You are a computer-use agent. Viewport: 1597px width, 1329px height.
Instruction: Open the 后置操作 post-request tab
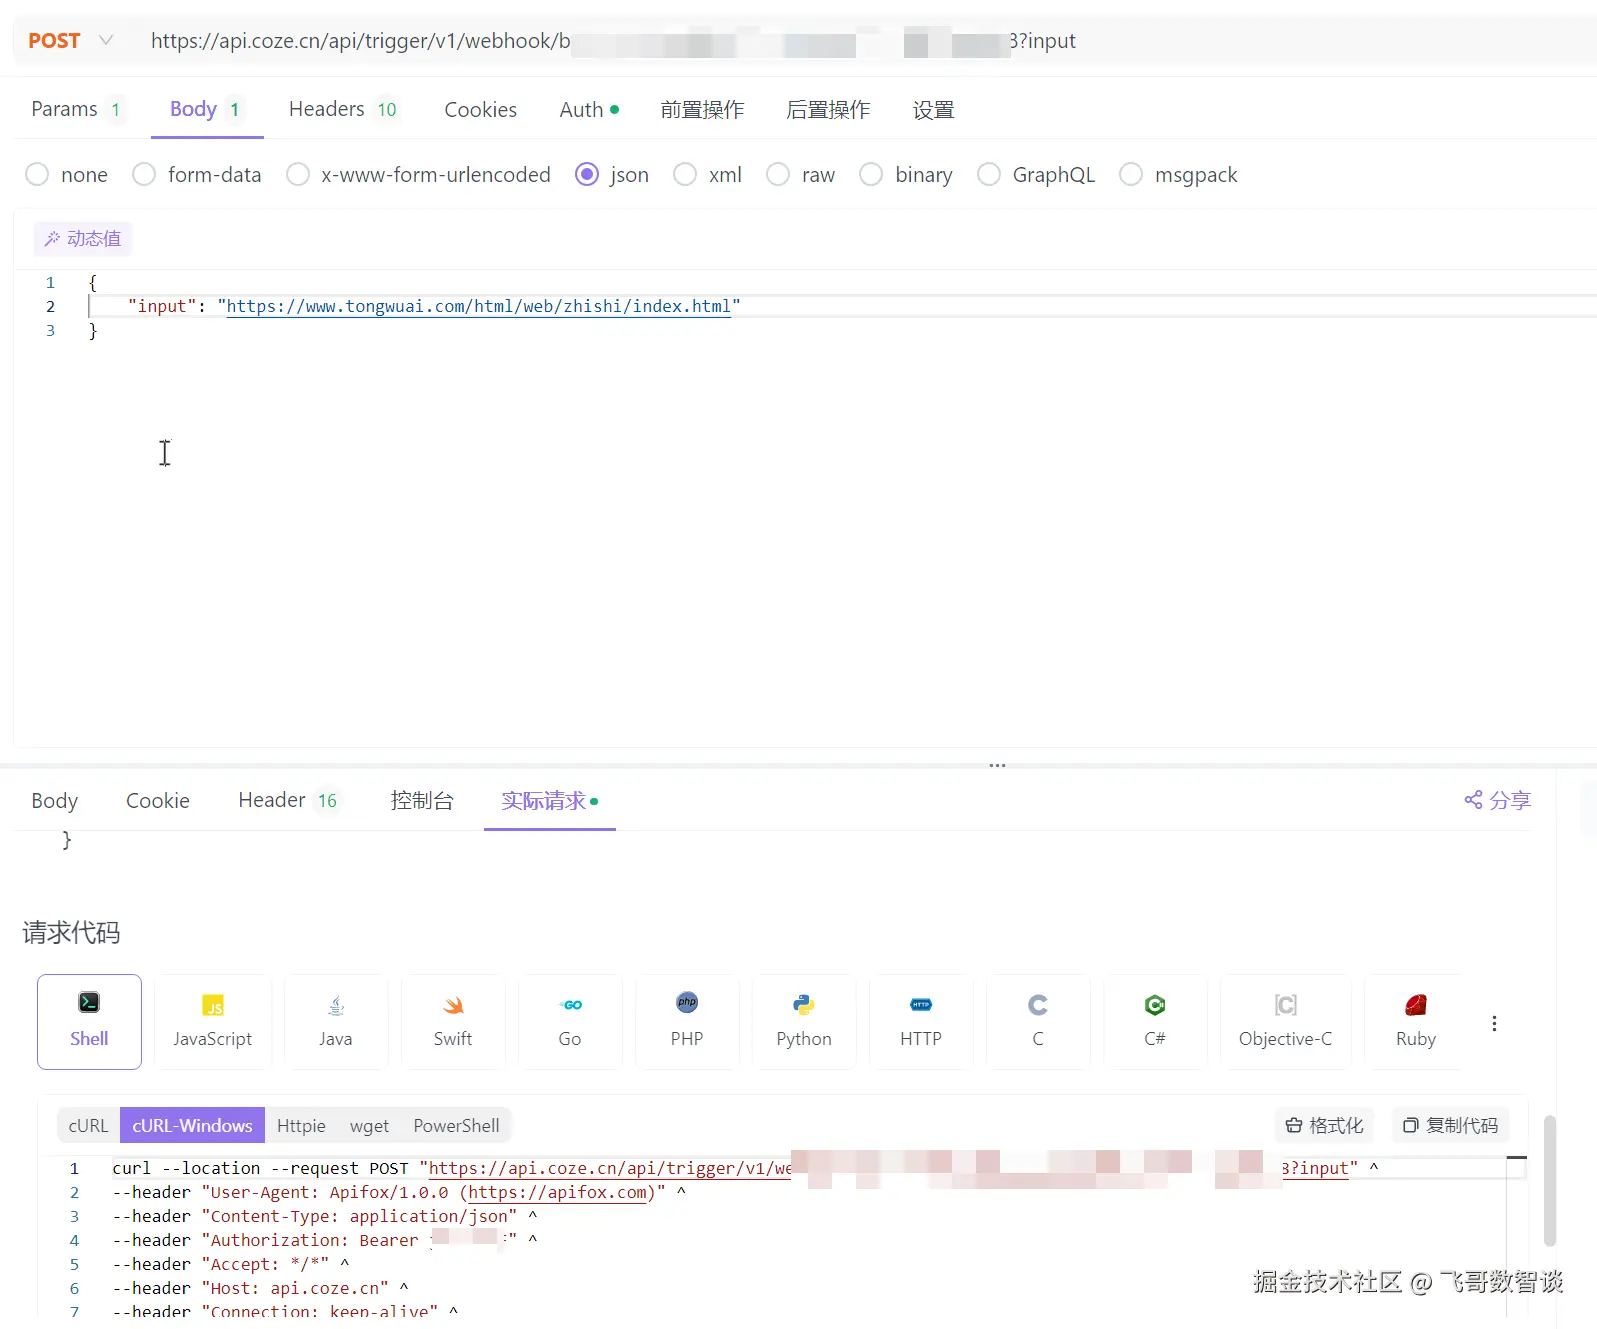click(x=828, y=110)
